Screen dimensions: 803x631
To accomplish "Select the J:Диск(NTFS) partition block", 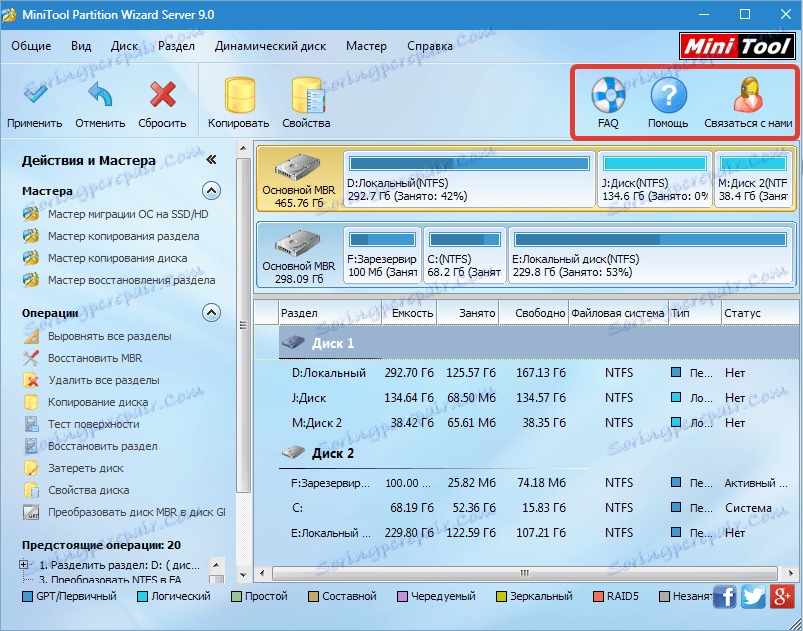I will coord(655,179).
